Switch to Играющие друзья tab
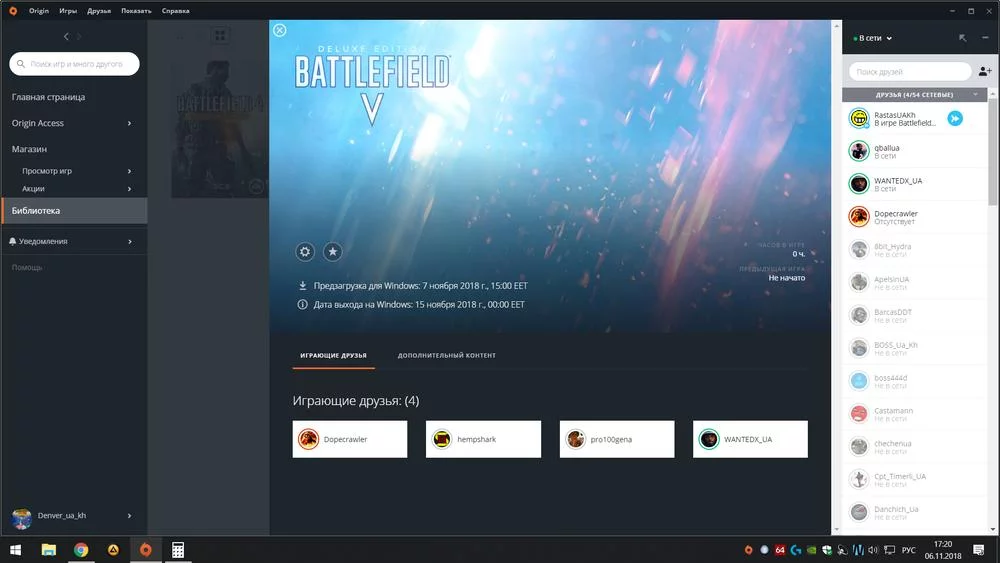This screenshot has height=563, width=1000. click(x=333, y=356)
